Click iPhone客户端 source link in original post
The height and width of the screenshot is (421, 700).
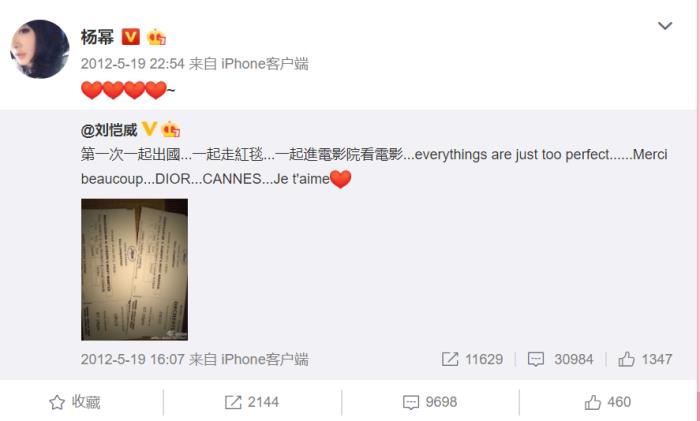click(x=265, y=359)
